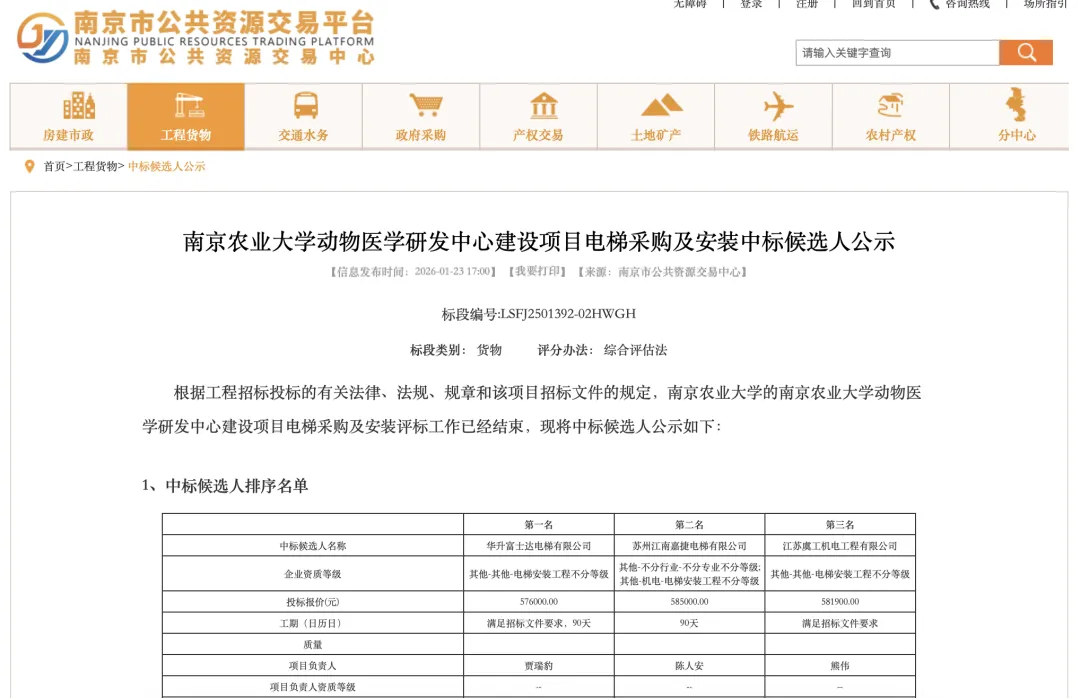Open 工程货物 breadcrumb link

click(95, 166)
